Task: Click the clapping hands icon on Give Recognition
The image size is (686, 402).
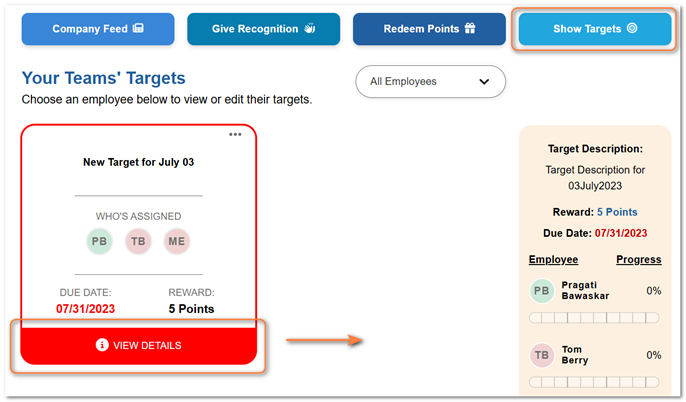Action: click(310, 28)
